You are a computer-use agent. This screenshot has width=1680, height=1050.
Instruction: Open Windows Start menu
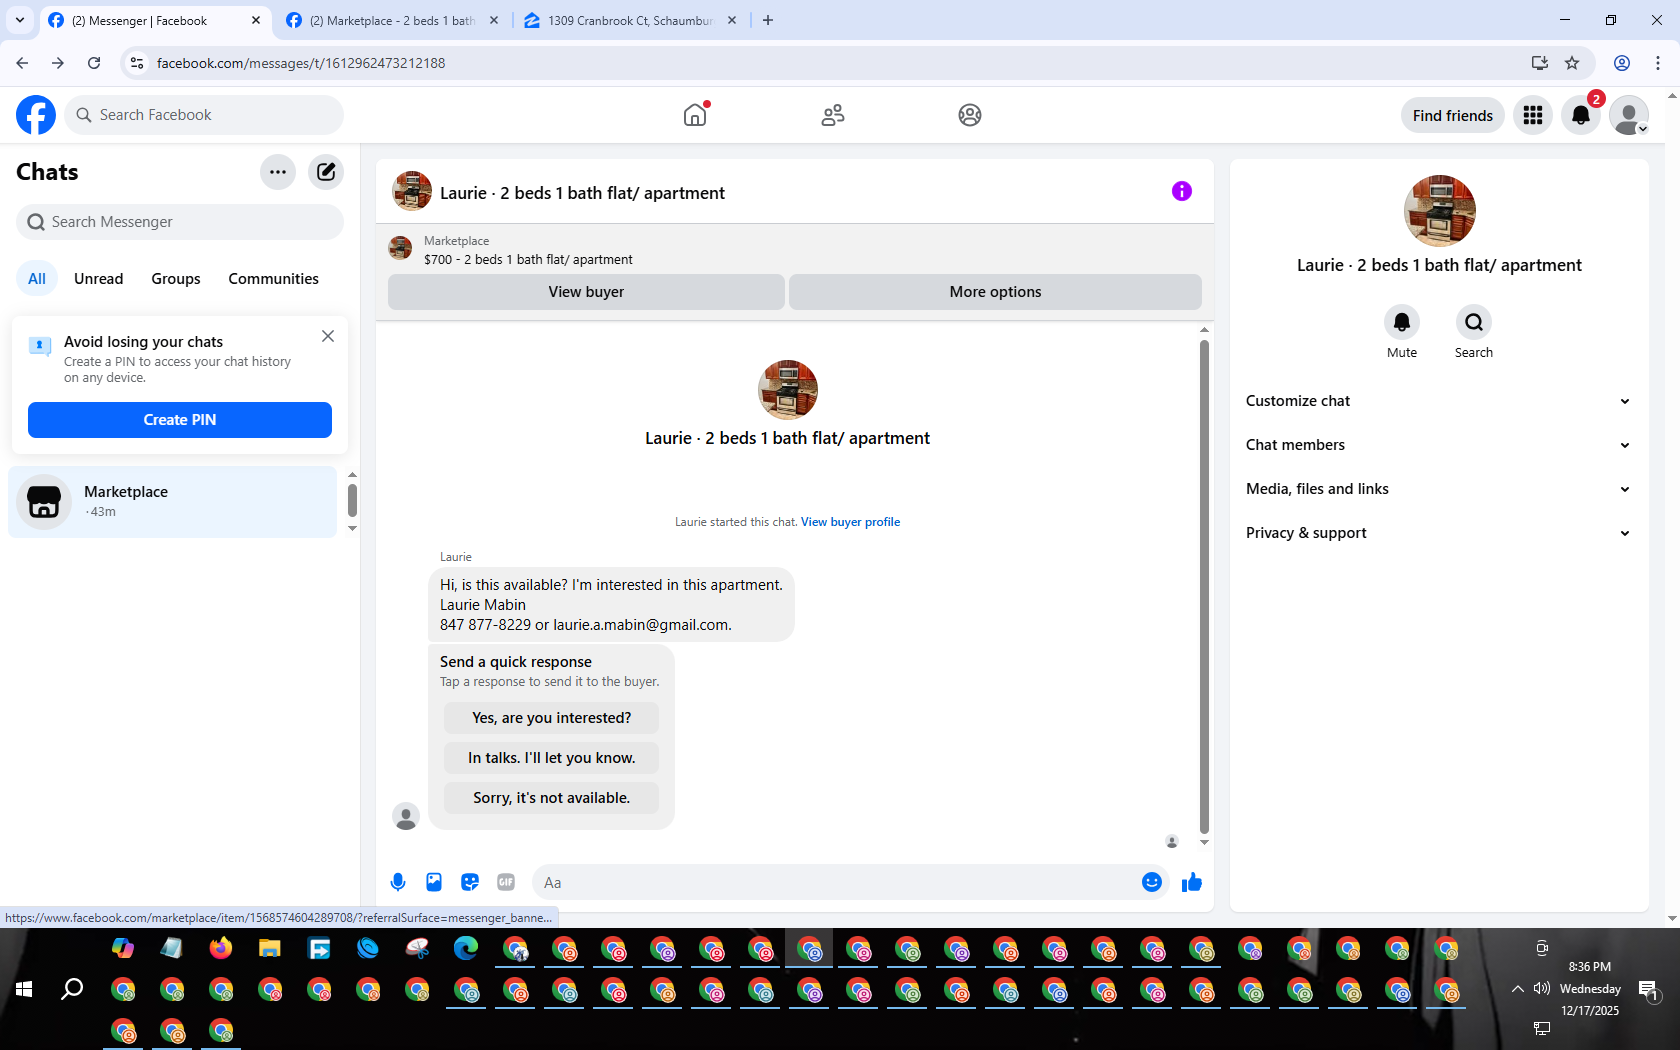pos(24,989)
